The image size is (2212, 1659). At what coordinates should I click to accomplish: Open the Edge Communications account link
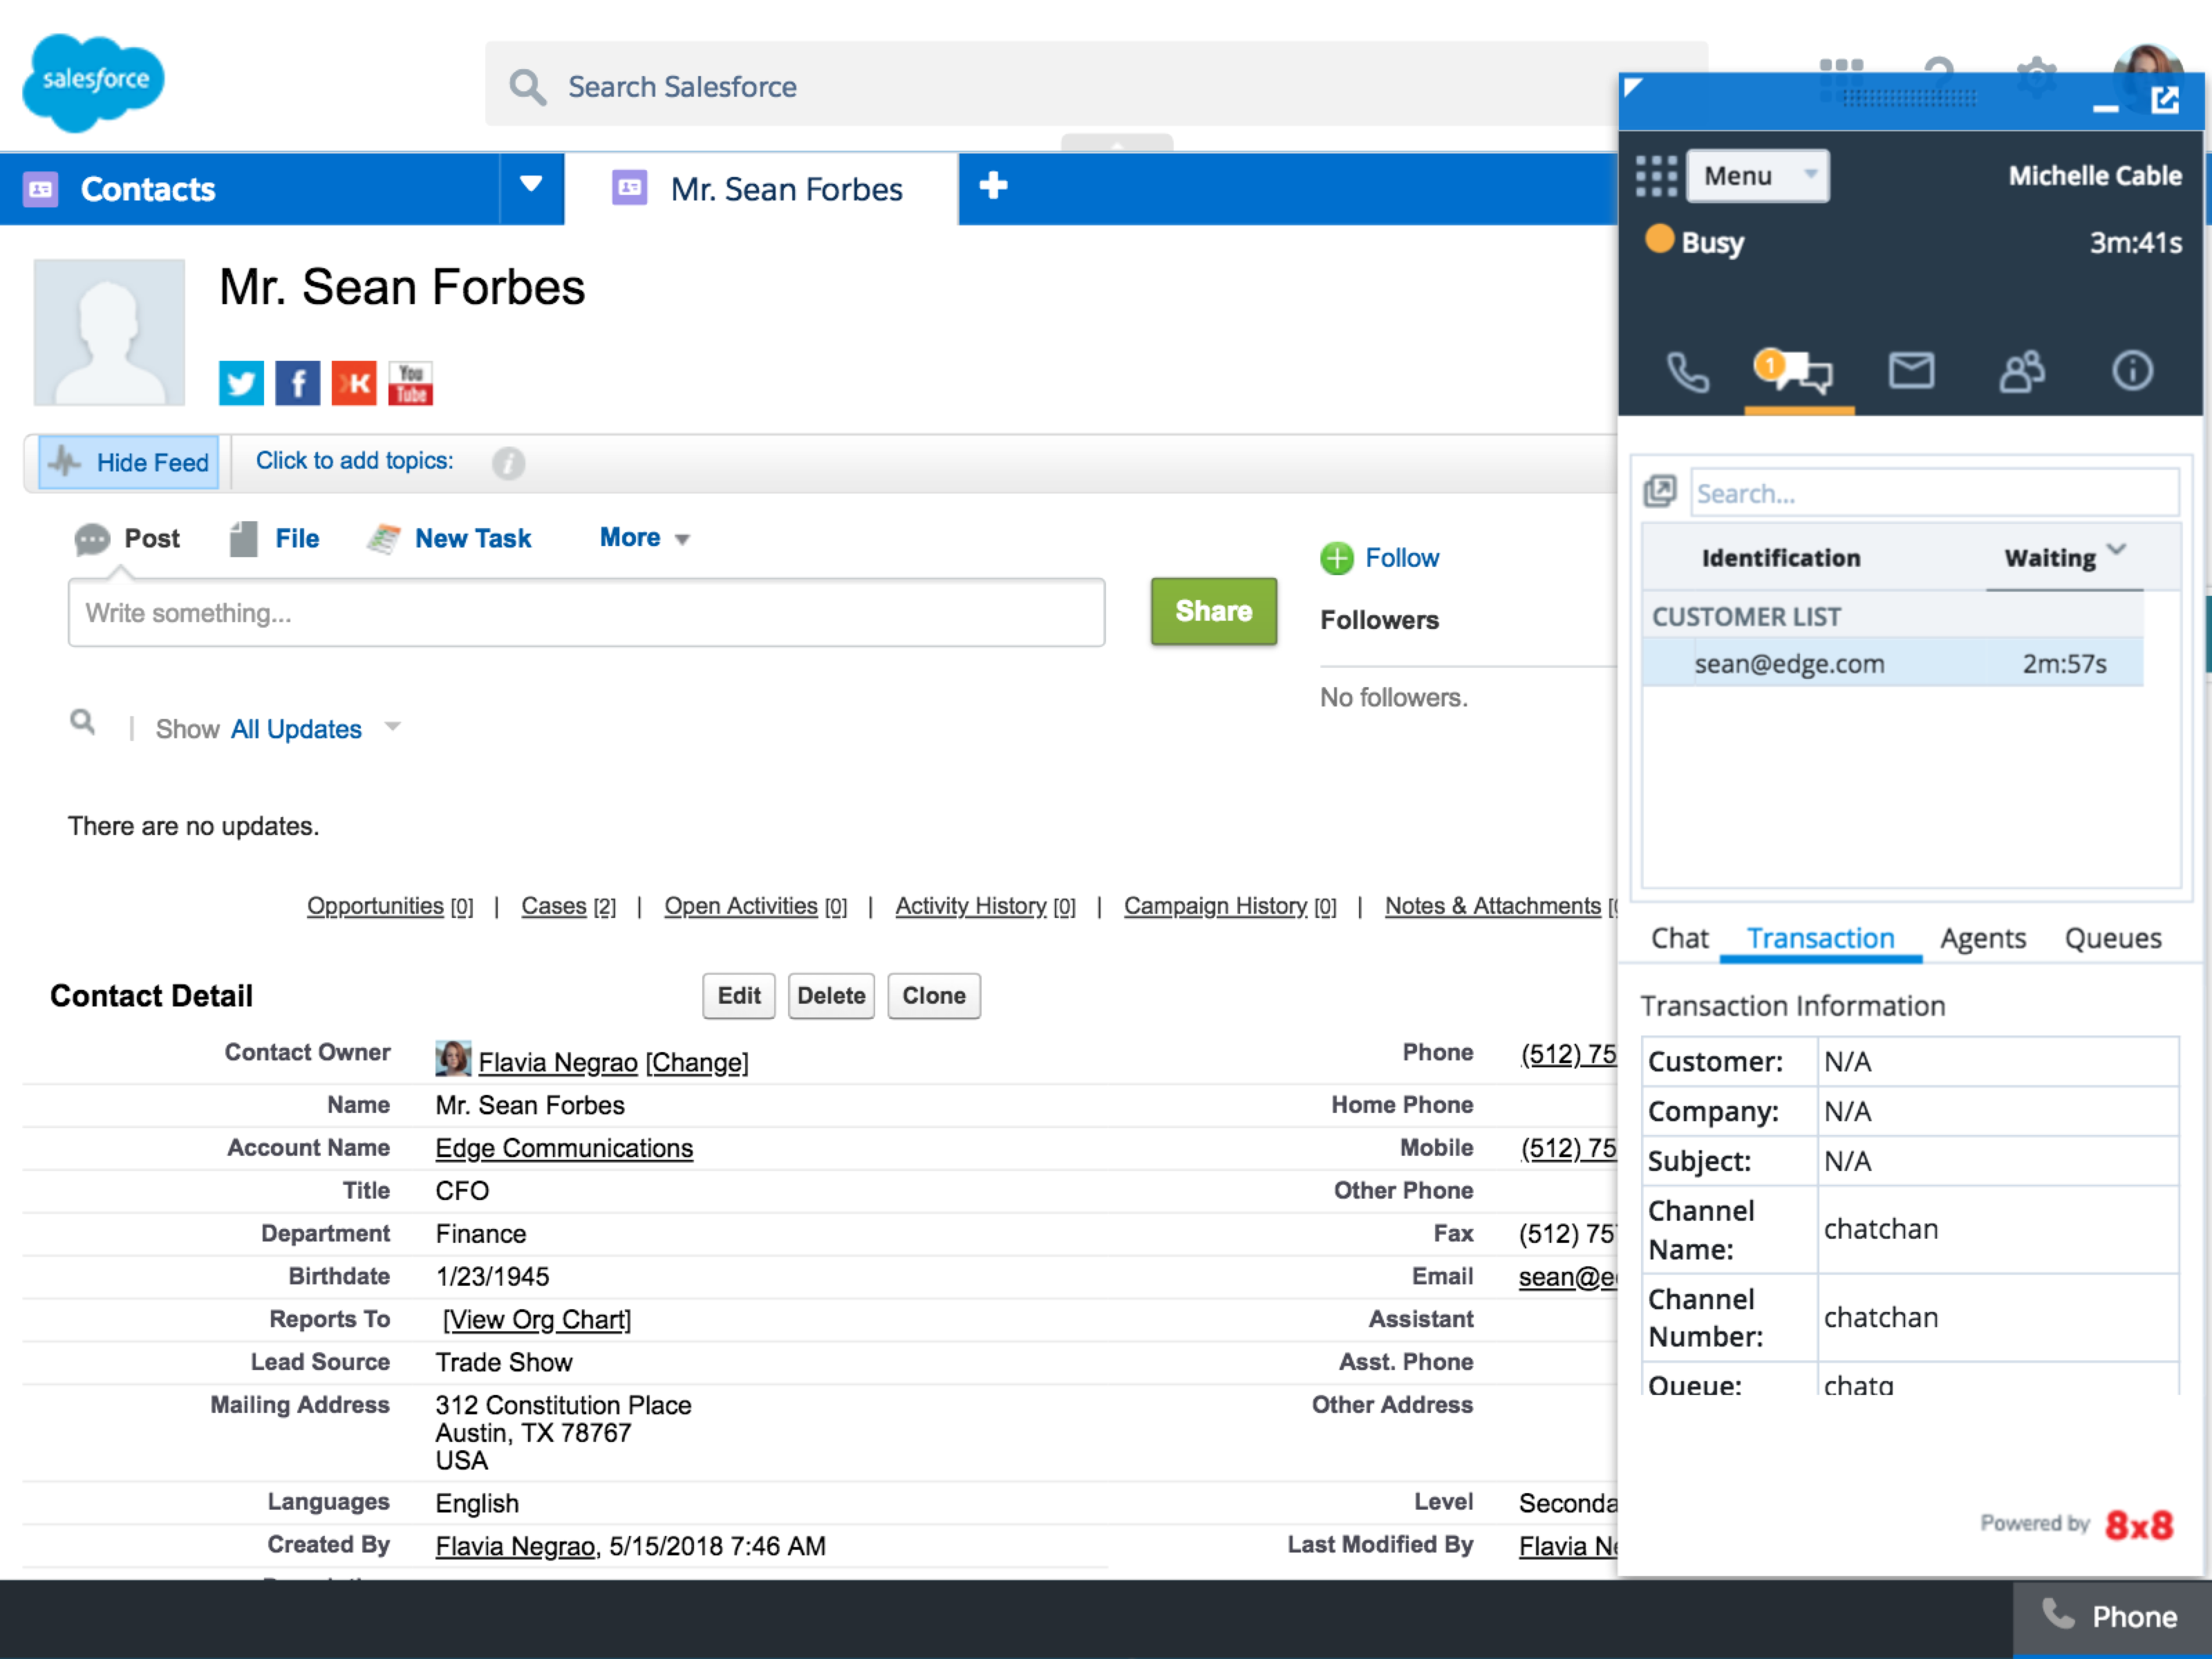pos(564,1148)
